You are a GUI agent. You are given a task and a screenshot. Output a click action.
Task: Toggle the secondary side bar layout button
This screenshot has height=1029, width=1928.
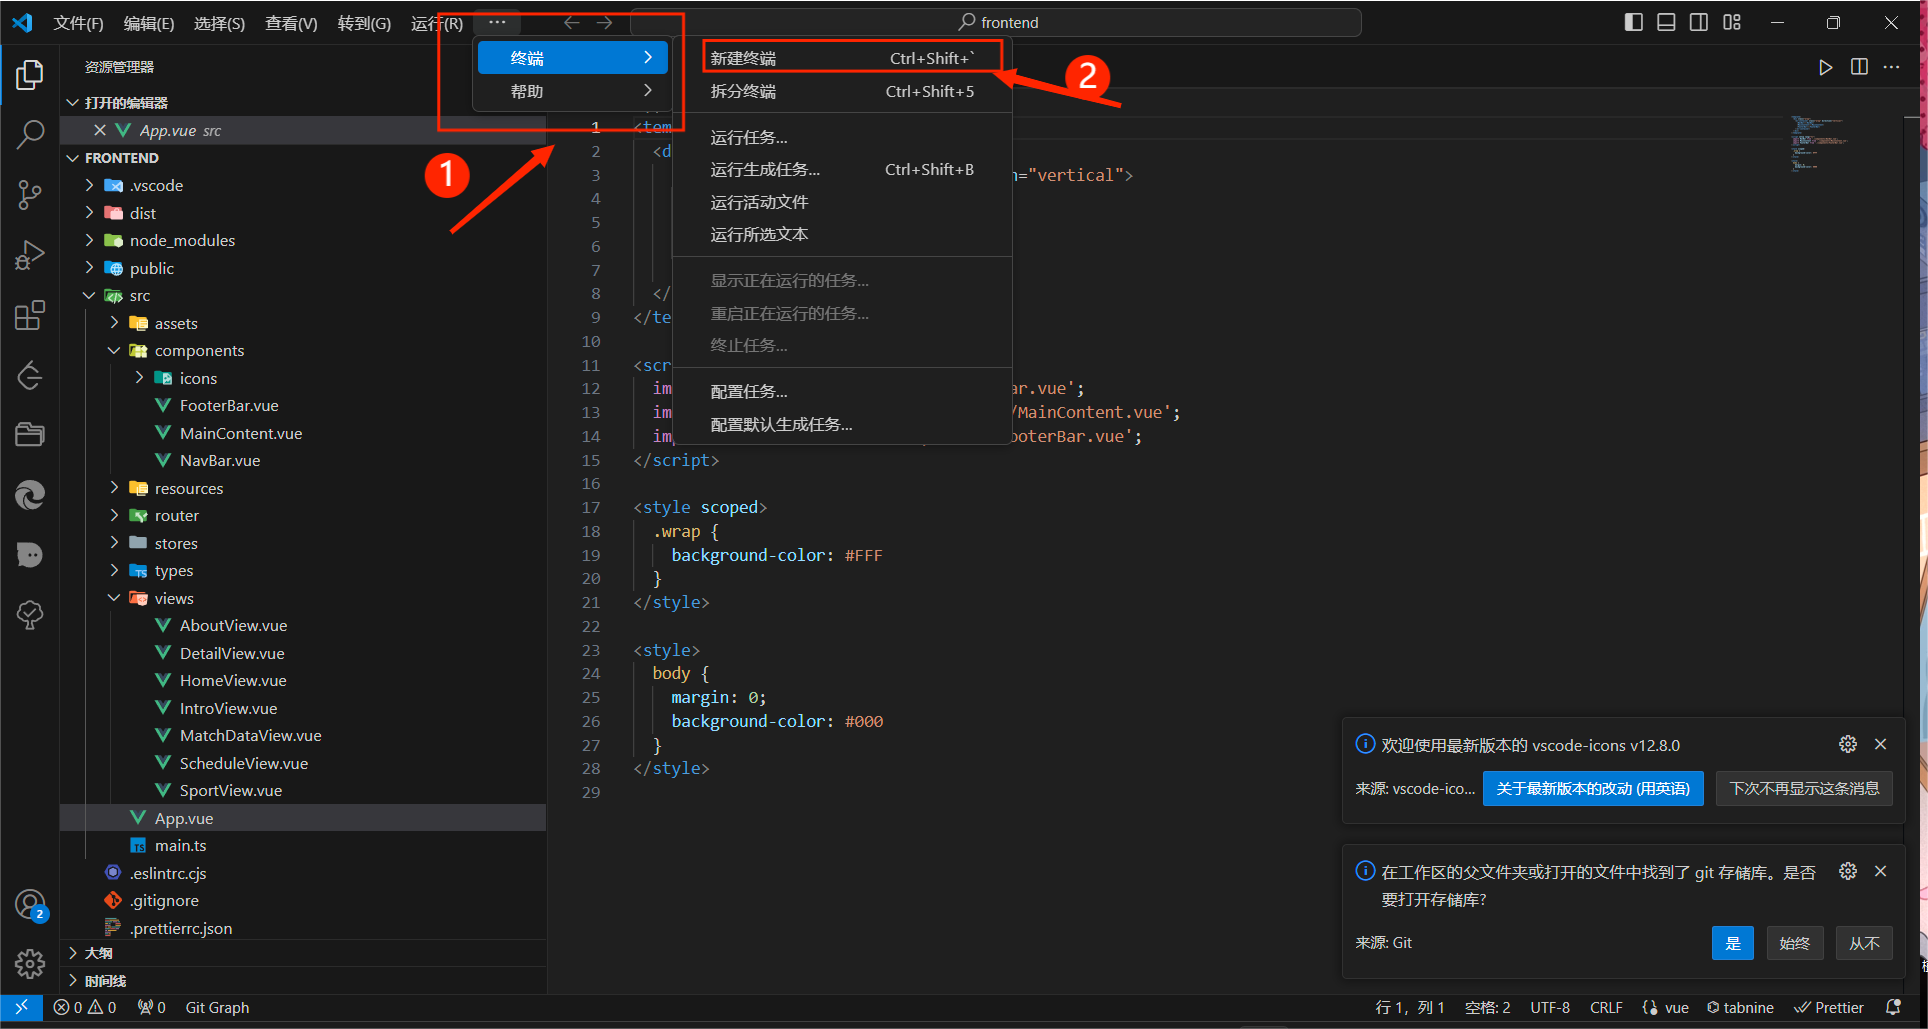(1699, 22)
